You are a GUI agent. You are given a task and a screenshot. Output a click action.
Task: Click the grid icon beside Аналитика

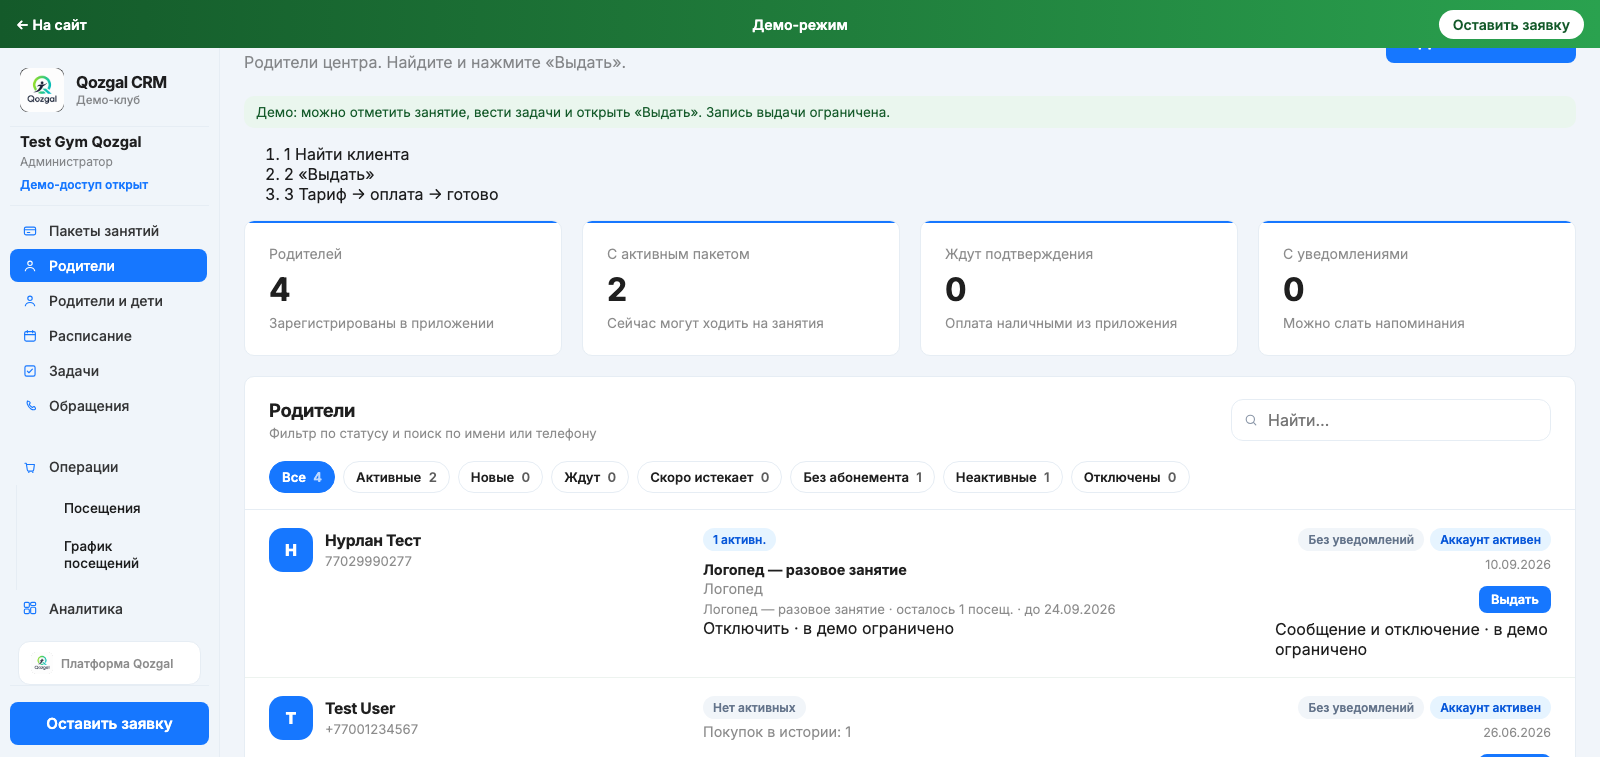point(30,608)
